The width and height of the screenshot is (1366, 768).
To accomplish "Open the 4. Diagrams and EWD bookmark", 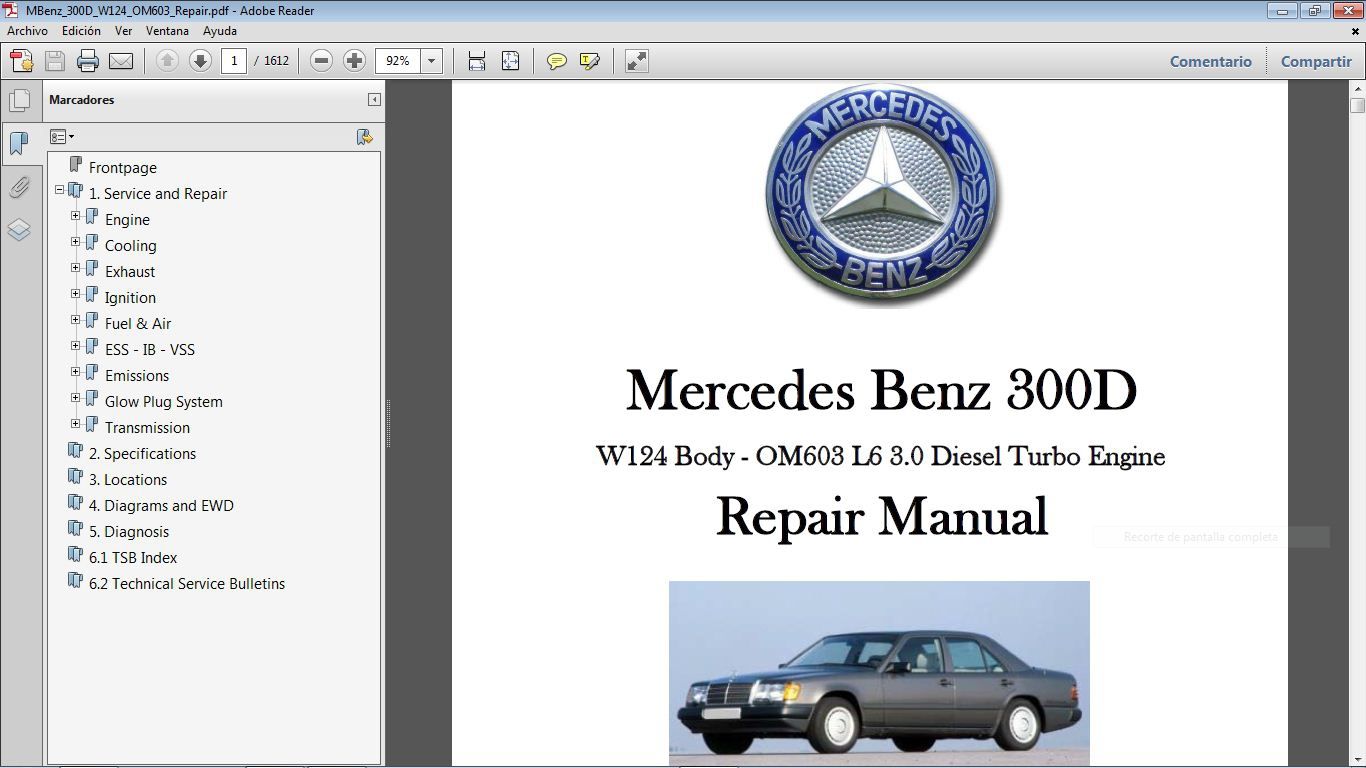I will [x=161, y=506].
